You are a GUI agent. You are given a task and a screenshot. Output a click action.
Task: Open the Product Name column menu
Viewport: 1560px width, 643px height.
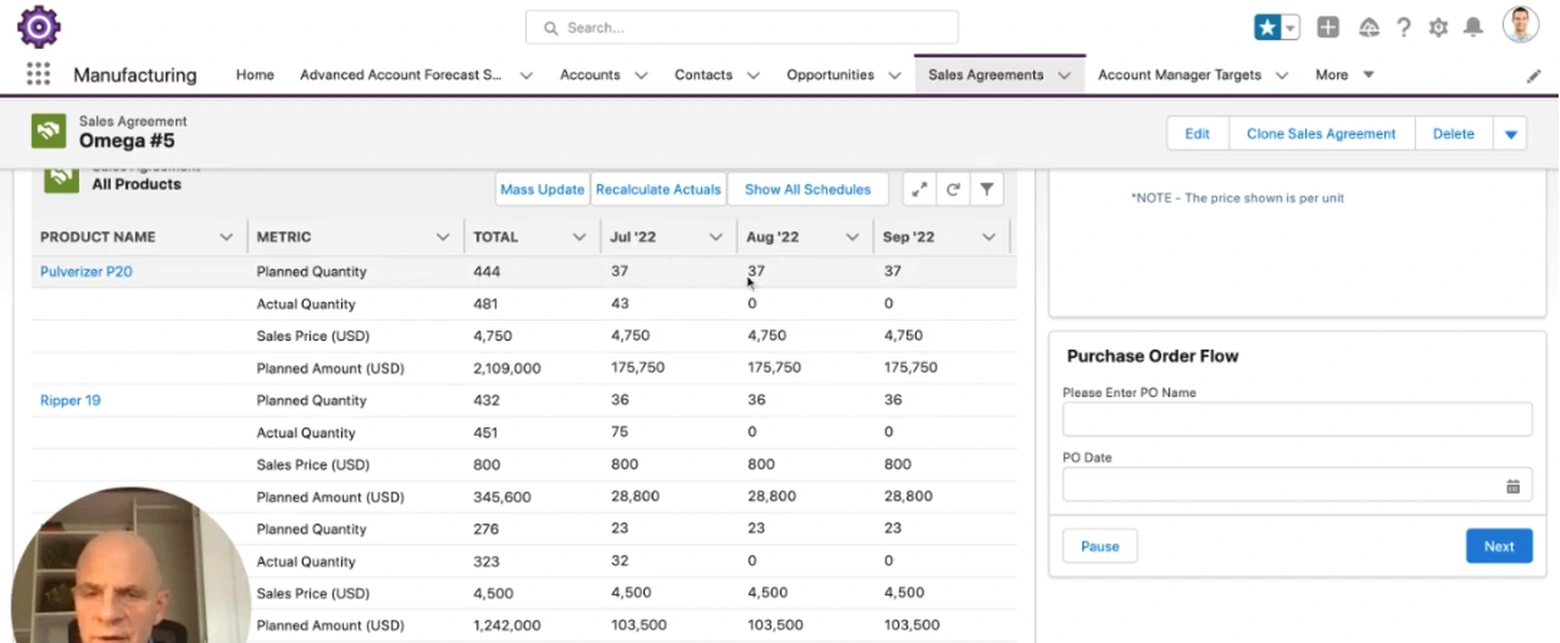(x=226, y=237)
